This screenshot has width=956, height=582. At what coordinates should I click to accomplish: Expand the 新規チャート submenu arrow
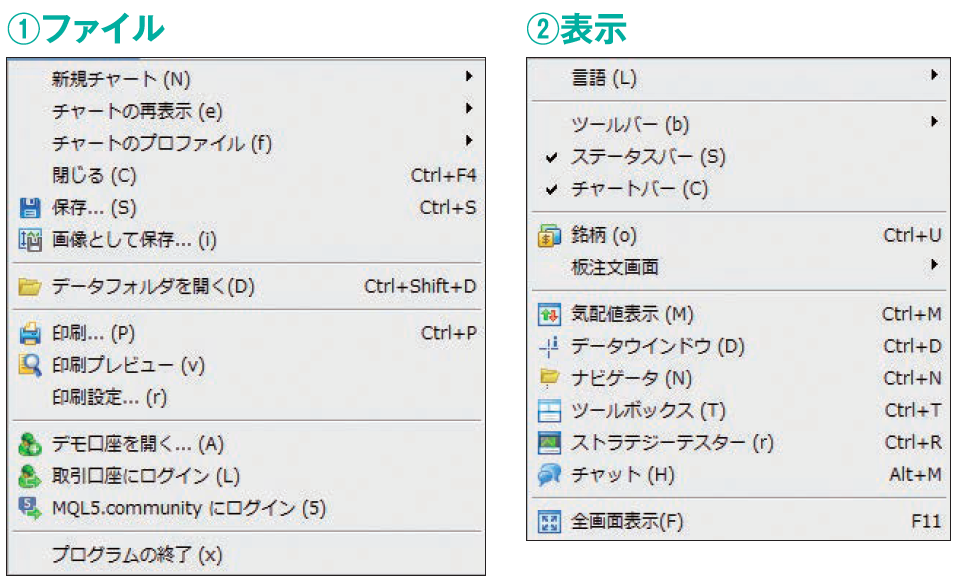tap(469, 76)
